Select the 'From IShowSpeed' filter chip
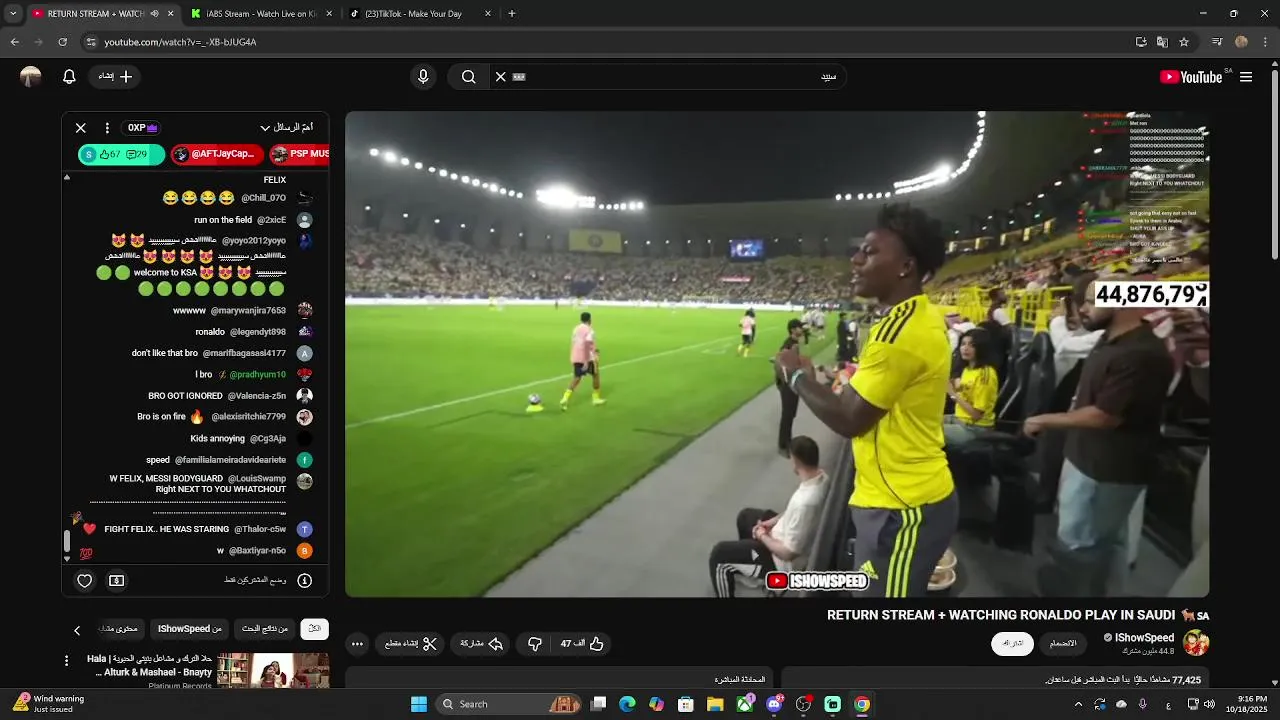This screenshot has width=1280, height=720. pyautogui.click(x=190, y=629)
